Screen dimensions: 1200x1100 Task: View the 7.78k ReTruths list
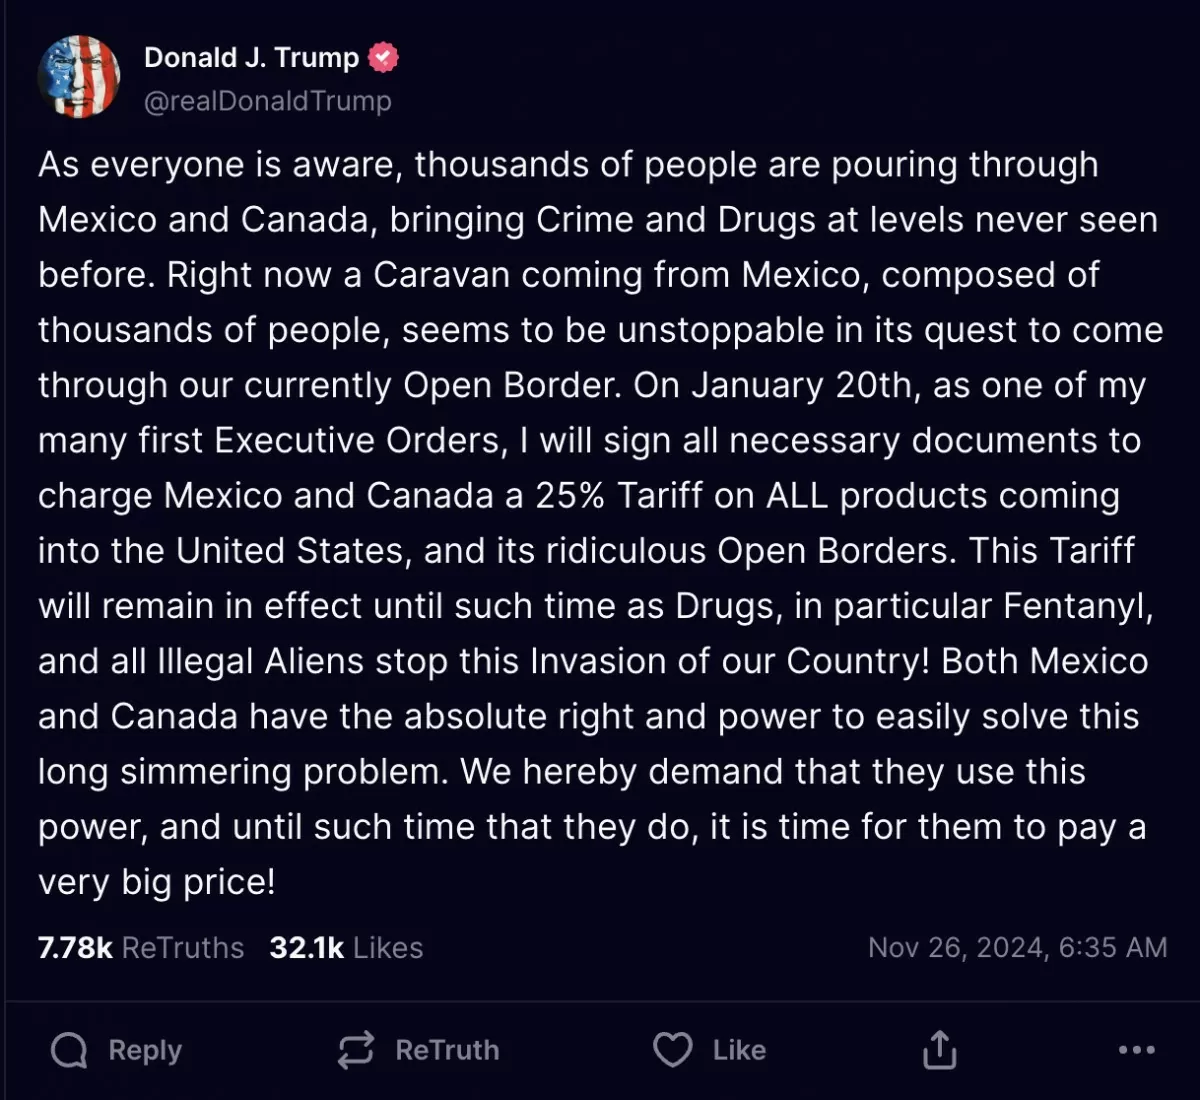pyautogui.click(x=141, y=947)
